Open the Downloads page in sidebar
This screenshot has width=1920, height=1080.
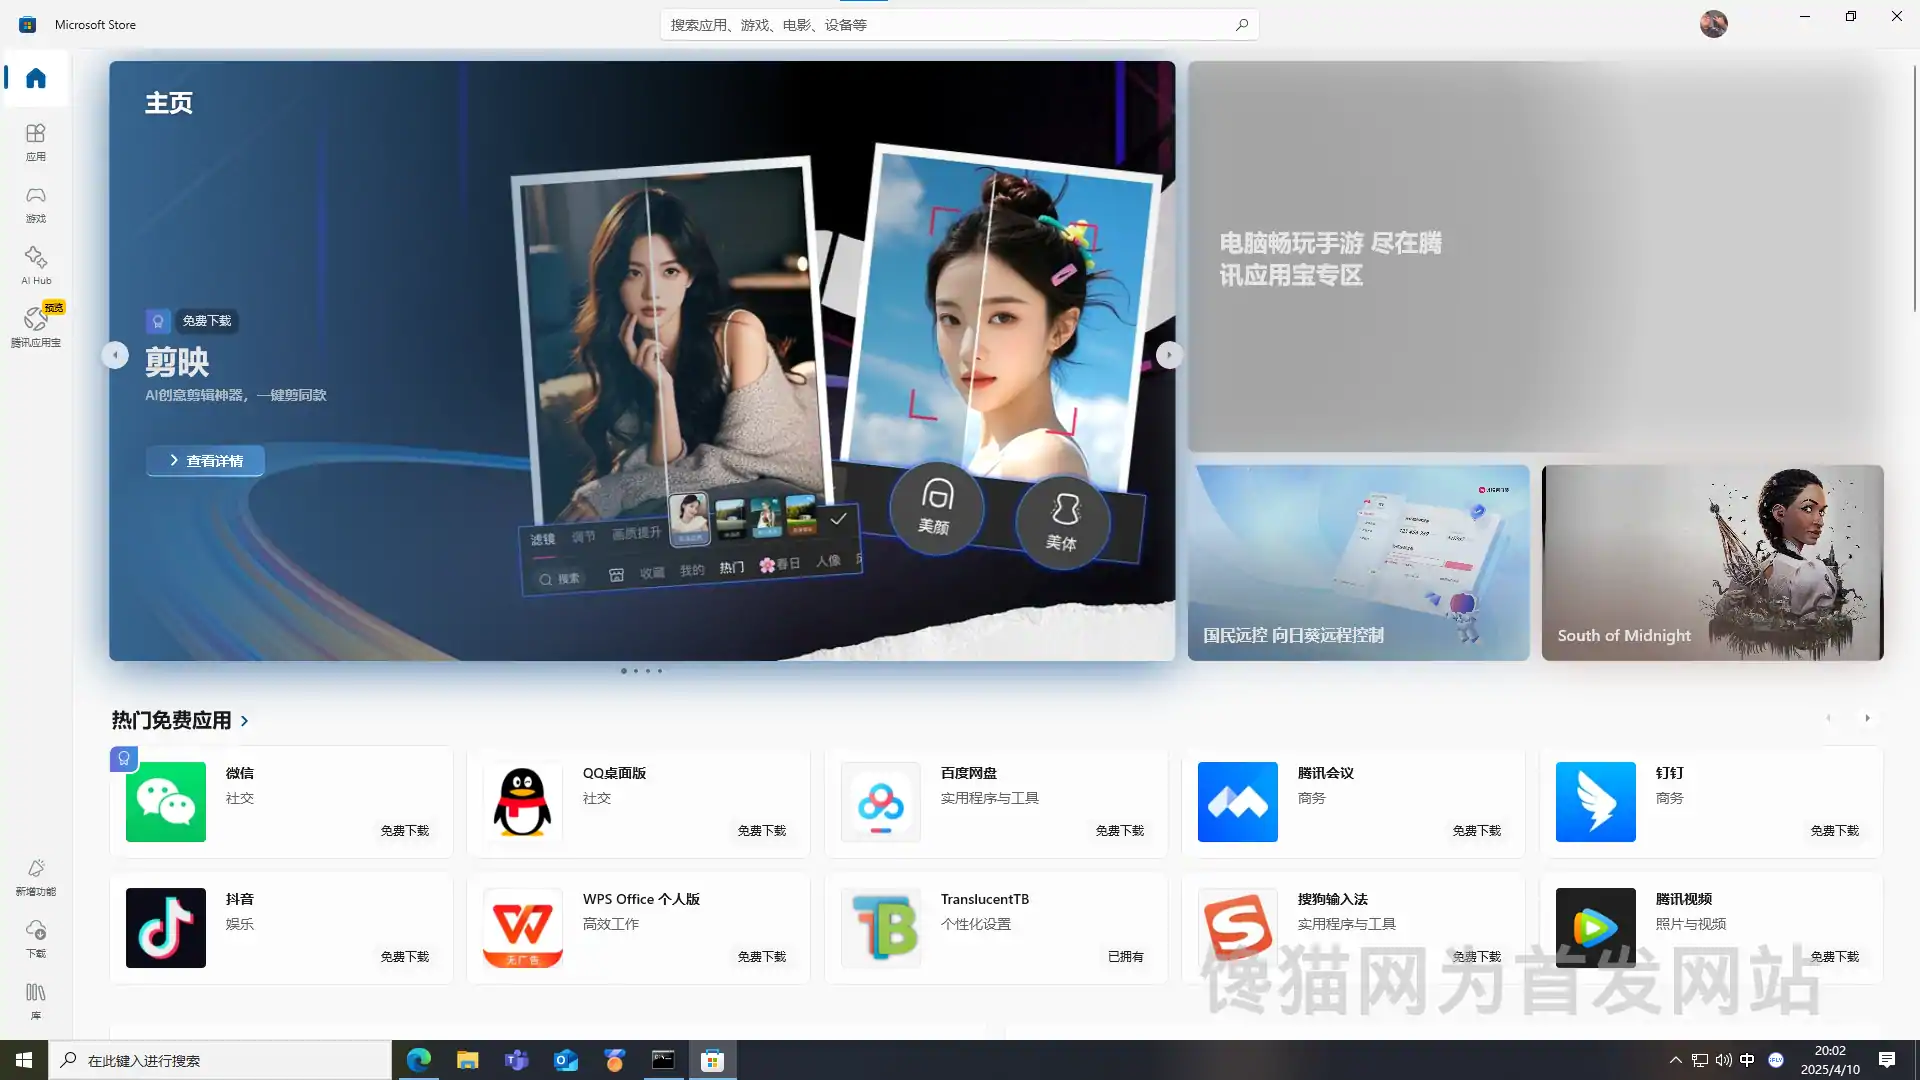pos(36,938)
